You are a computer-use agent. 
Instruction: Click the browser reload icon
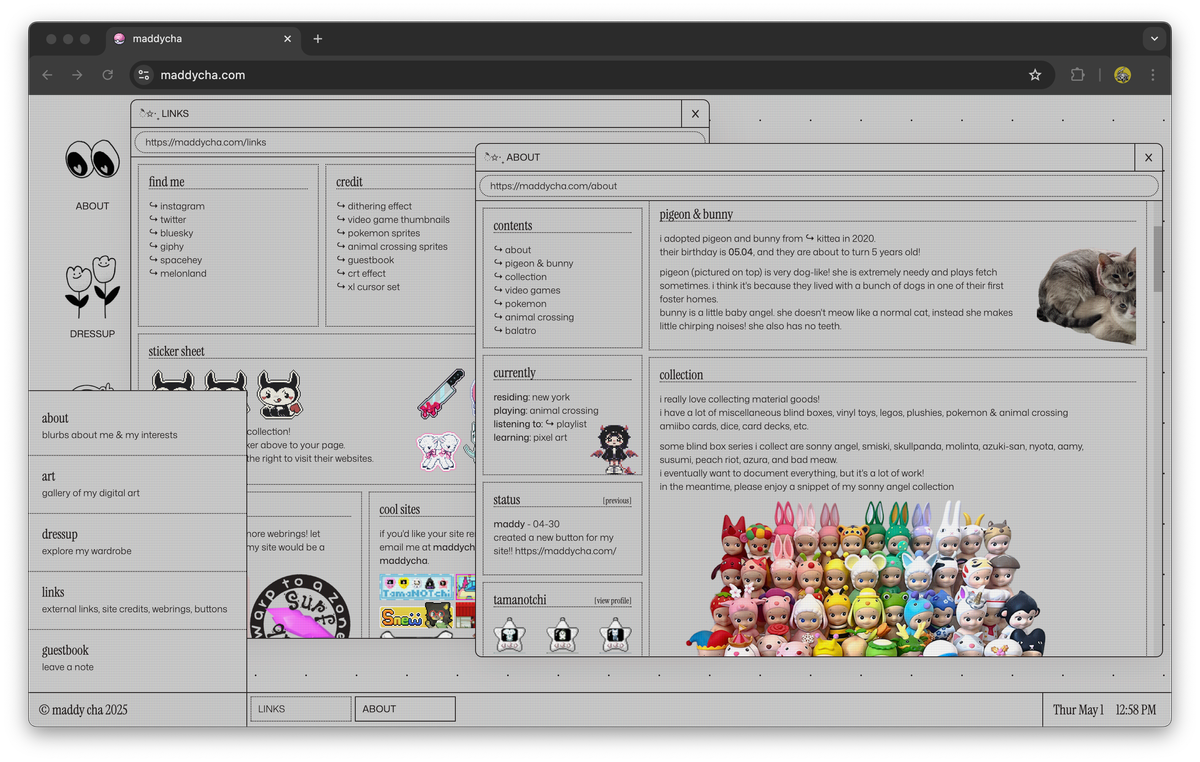pyautogui.click(x=108, y=75)
